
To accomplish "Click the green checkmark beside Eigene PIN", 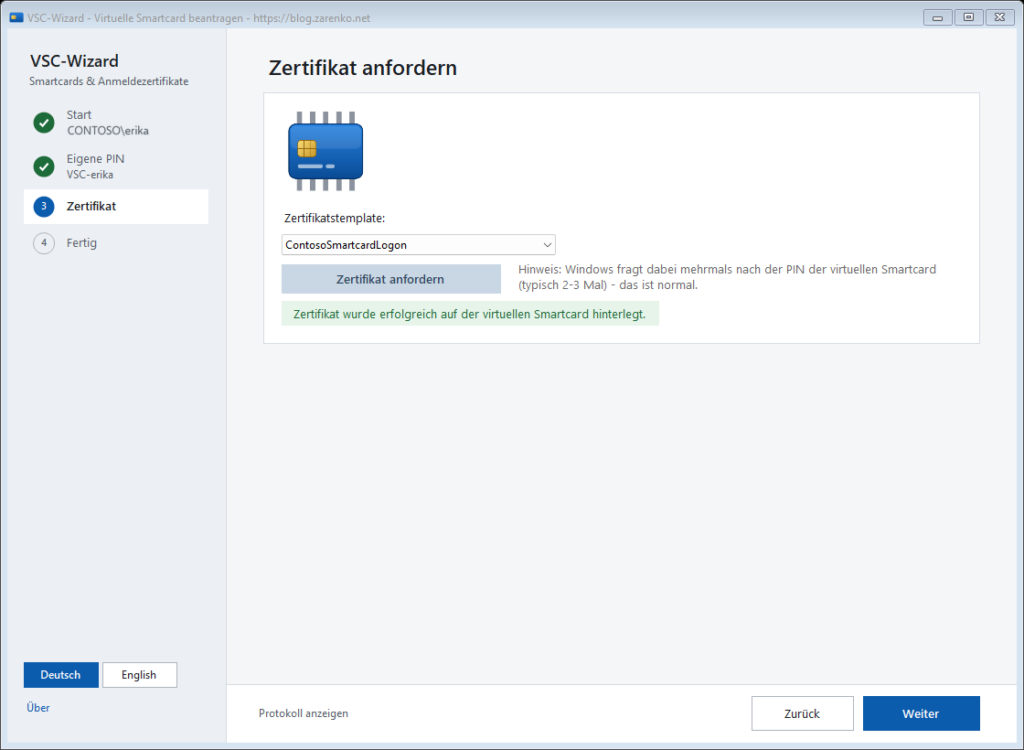I will [x=44, y=167].
